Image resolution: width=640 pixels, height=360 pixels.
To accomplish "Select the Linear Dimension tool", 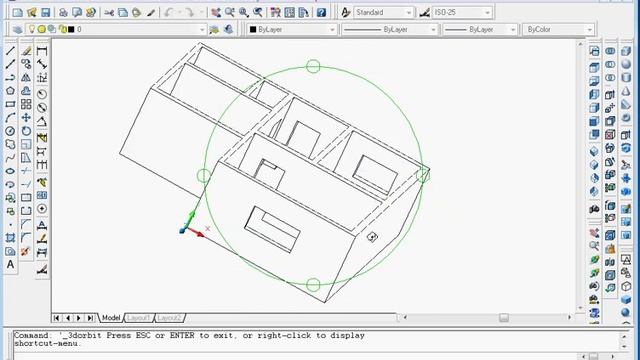I will tap(42, 51).
